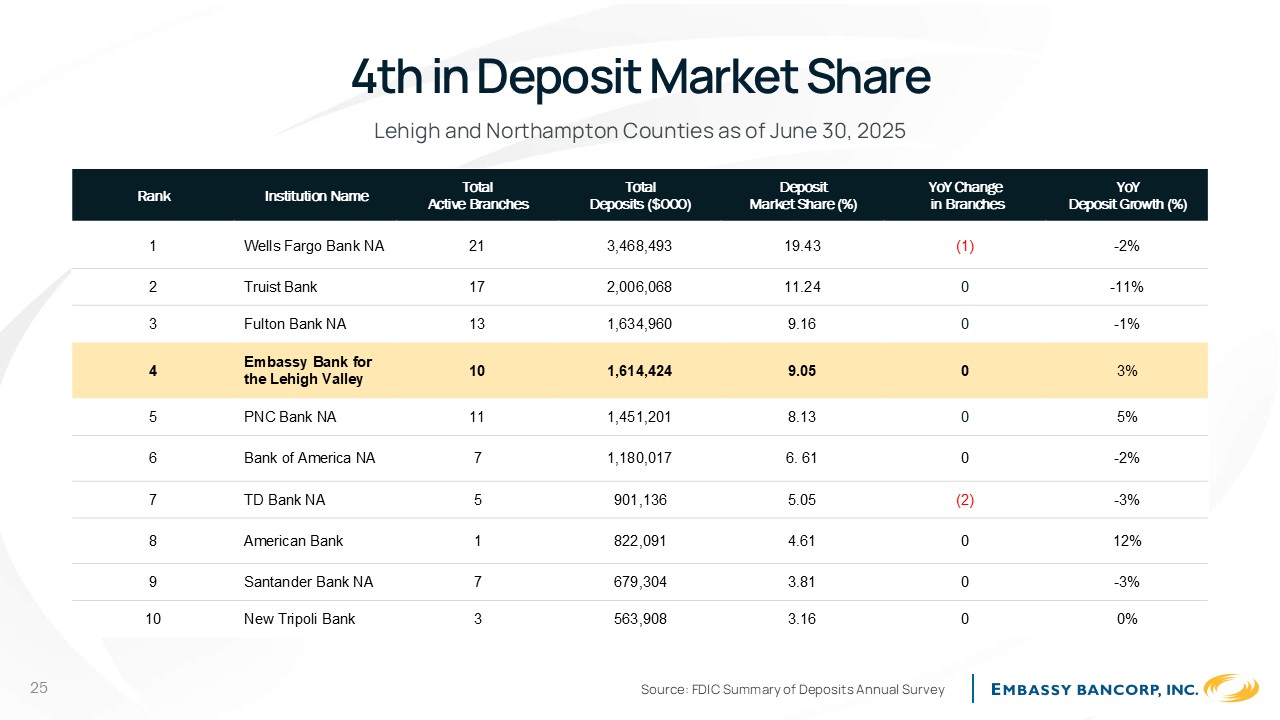Click the Embassy Bancorp swirl logo icon
Image resolution: width=1280 pixels, height=720 pixels.
(x=1231, y=688)
